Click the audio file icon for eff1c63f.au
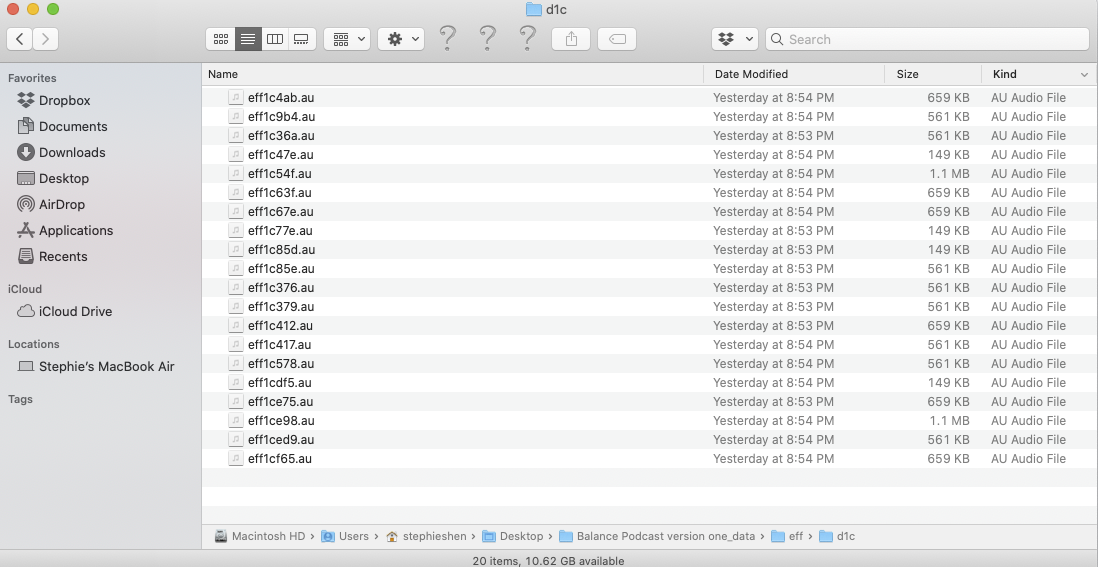The image size is (1098, 567). (x=235, y=192)
